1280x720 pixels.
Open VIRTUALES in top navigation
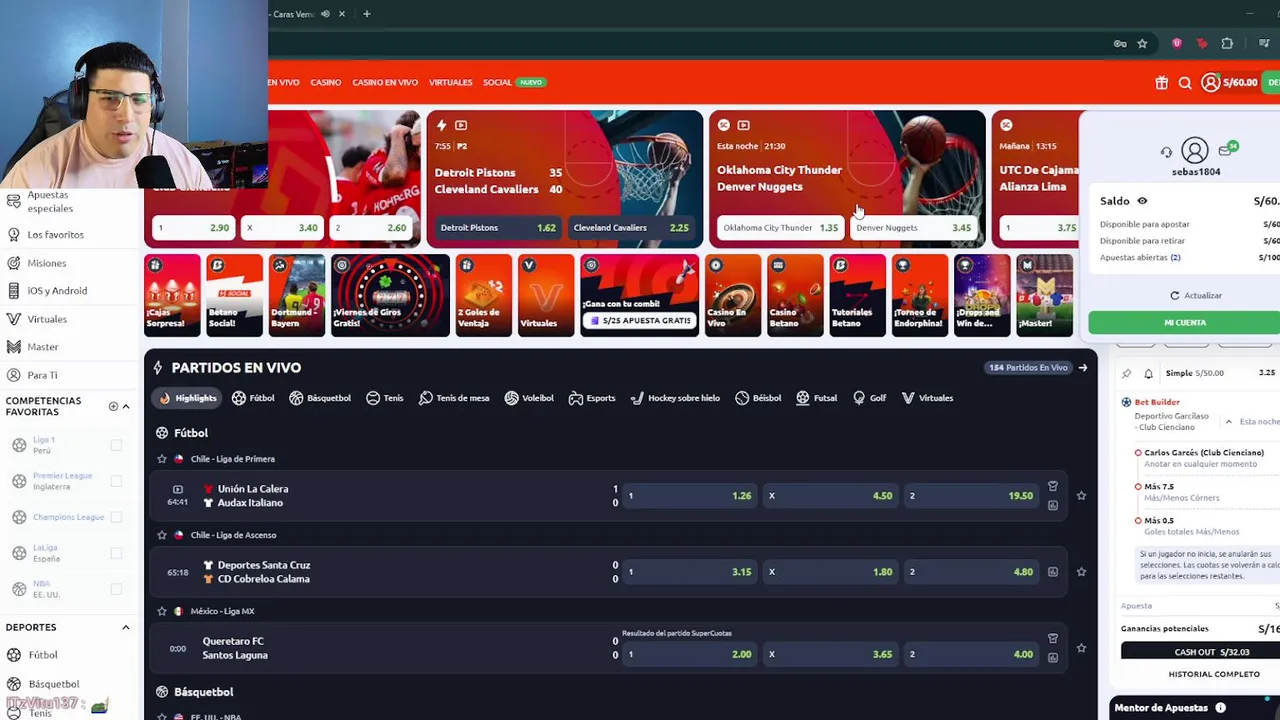[450, 83]
